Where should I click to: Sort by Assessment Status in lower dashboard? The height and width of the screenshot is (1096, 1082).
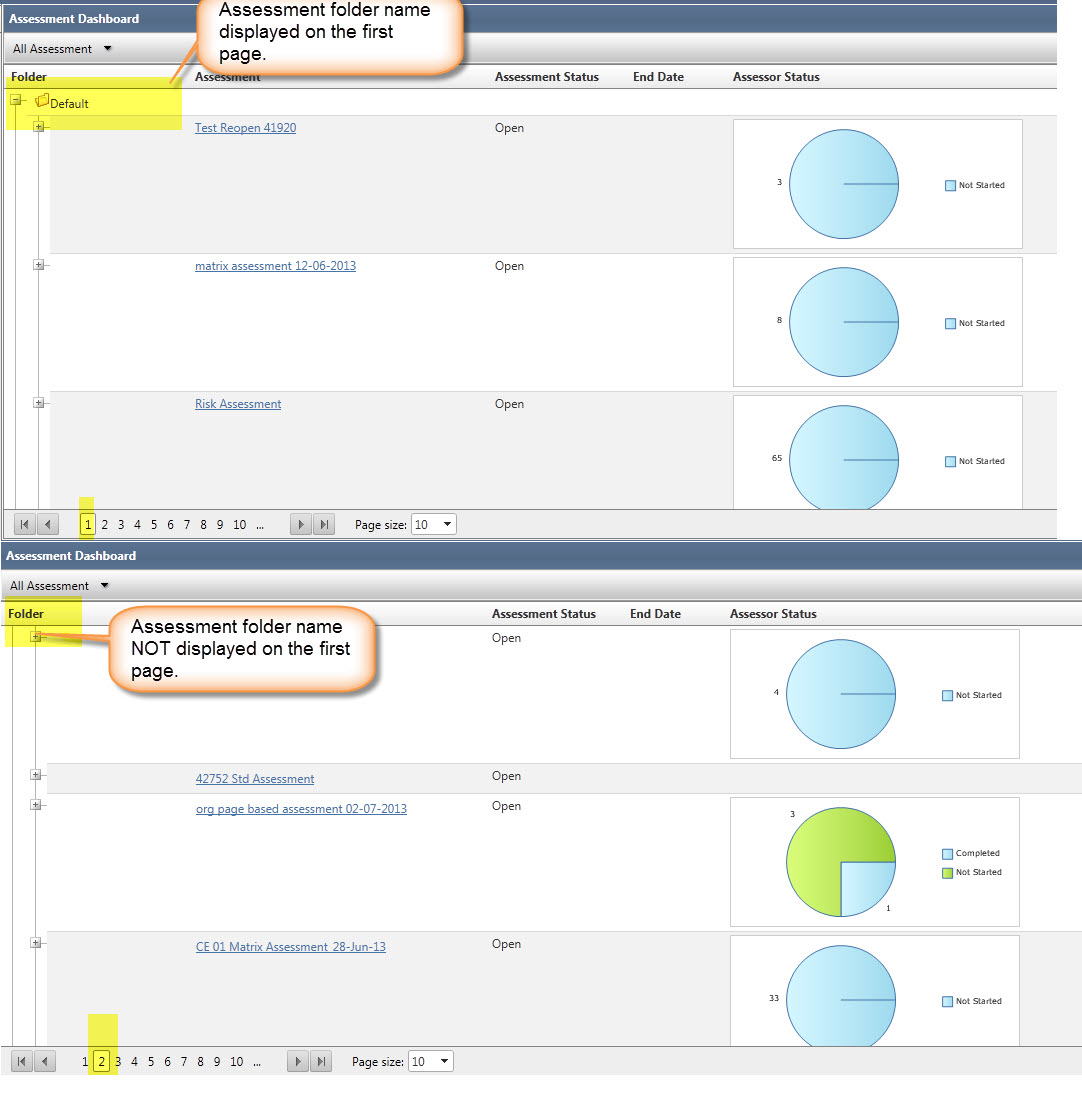[x=544, y=614]
